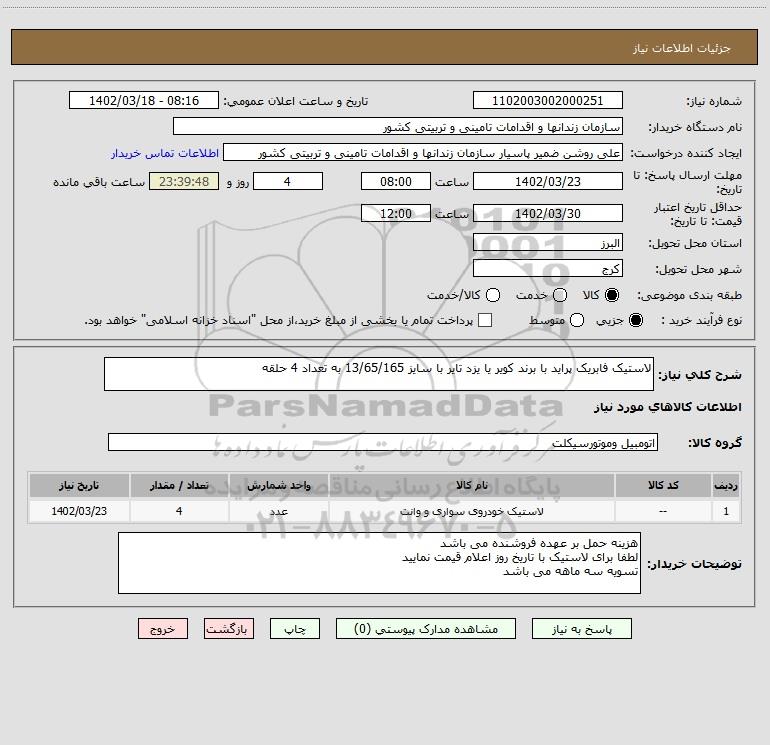Click the countdown timer 23:39:48
This screenshot has width=770, height=745.
tap(184, 181)
